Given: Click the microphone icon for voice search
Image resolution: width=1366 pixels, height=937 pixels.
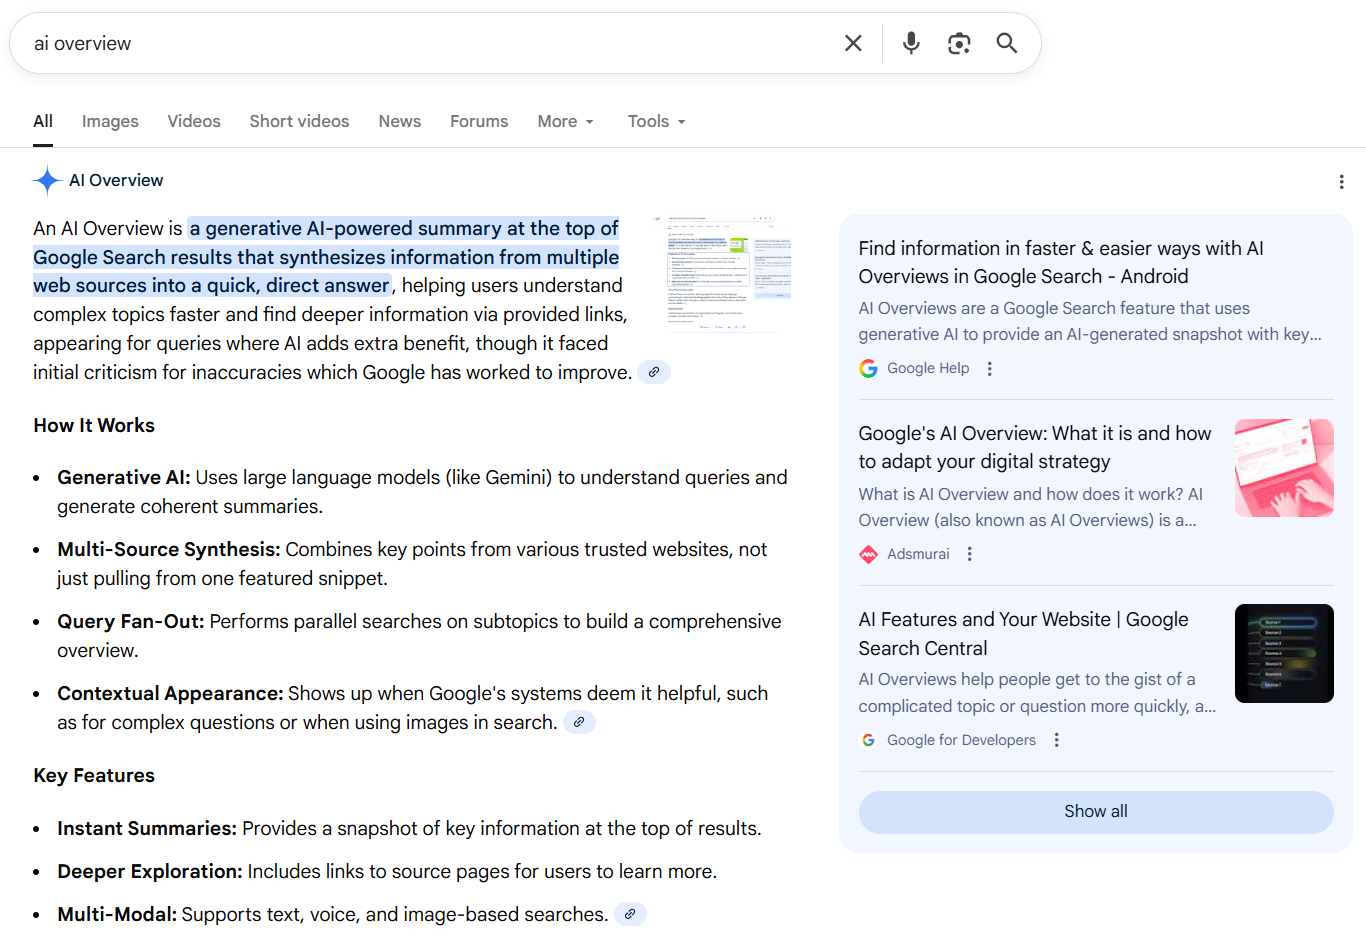Looking at the screenshot, I should pyautogui.click(x=910, y=43).
